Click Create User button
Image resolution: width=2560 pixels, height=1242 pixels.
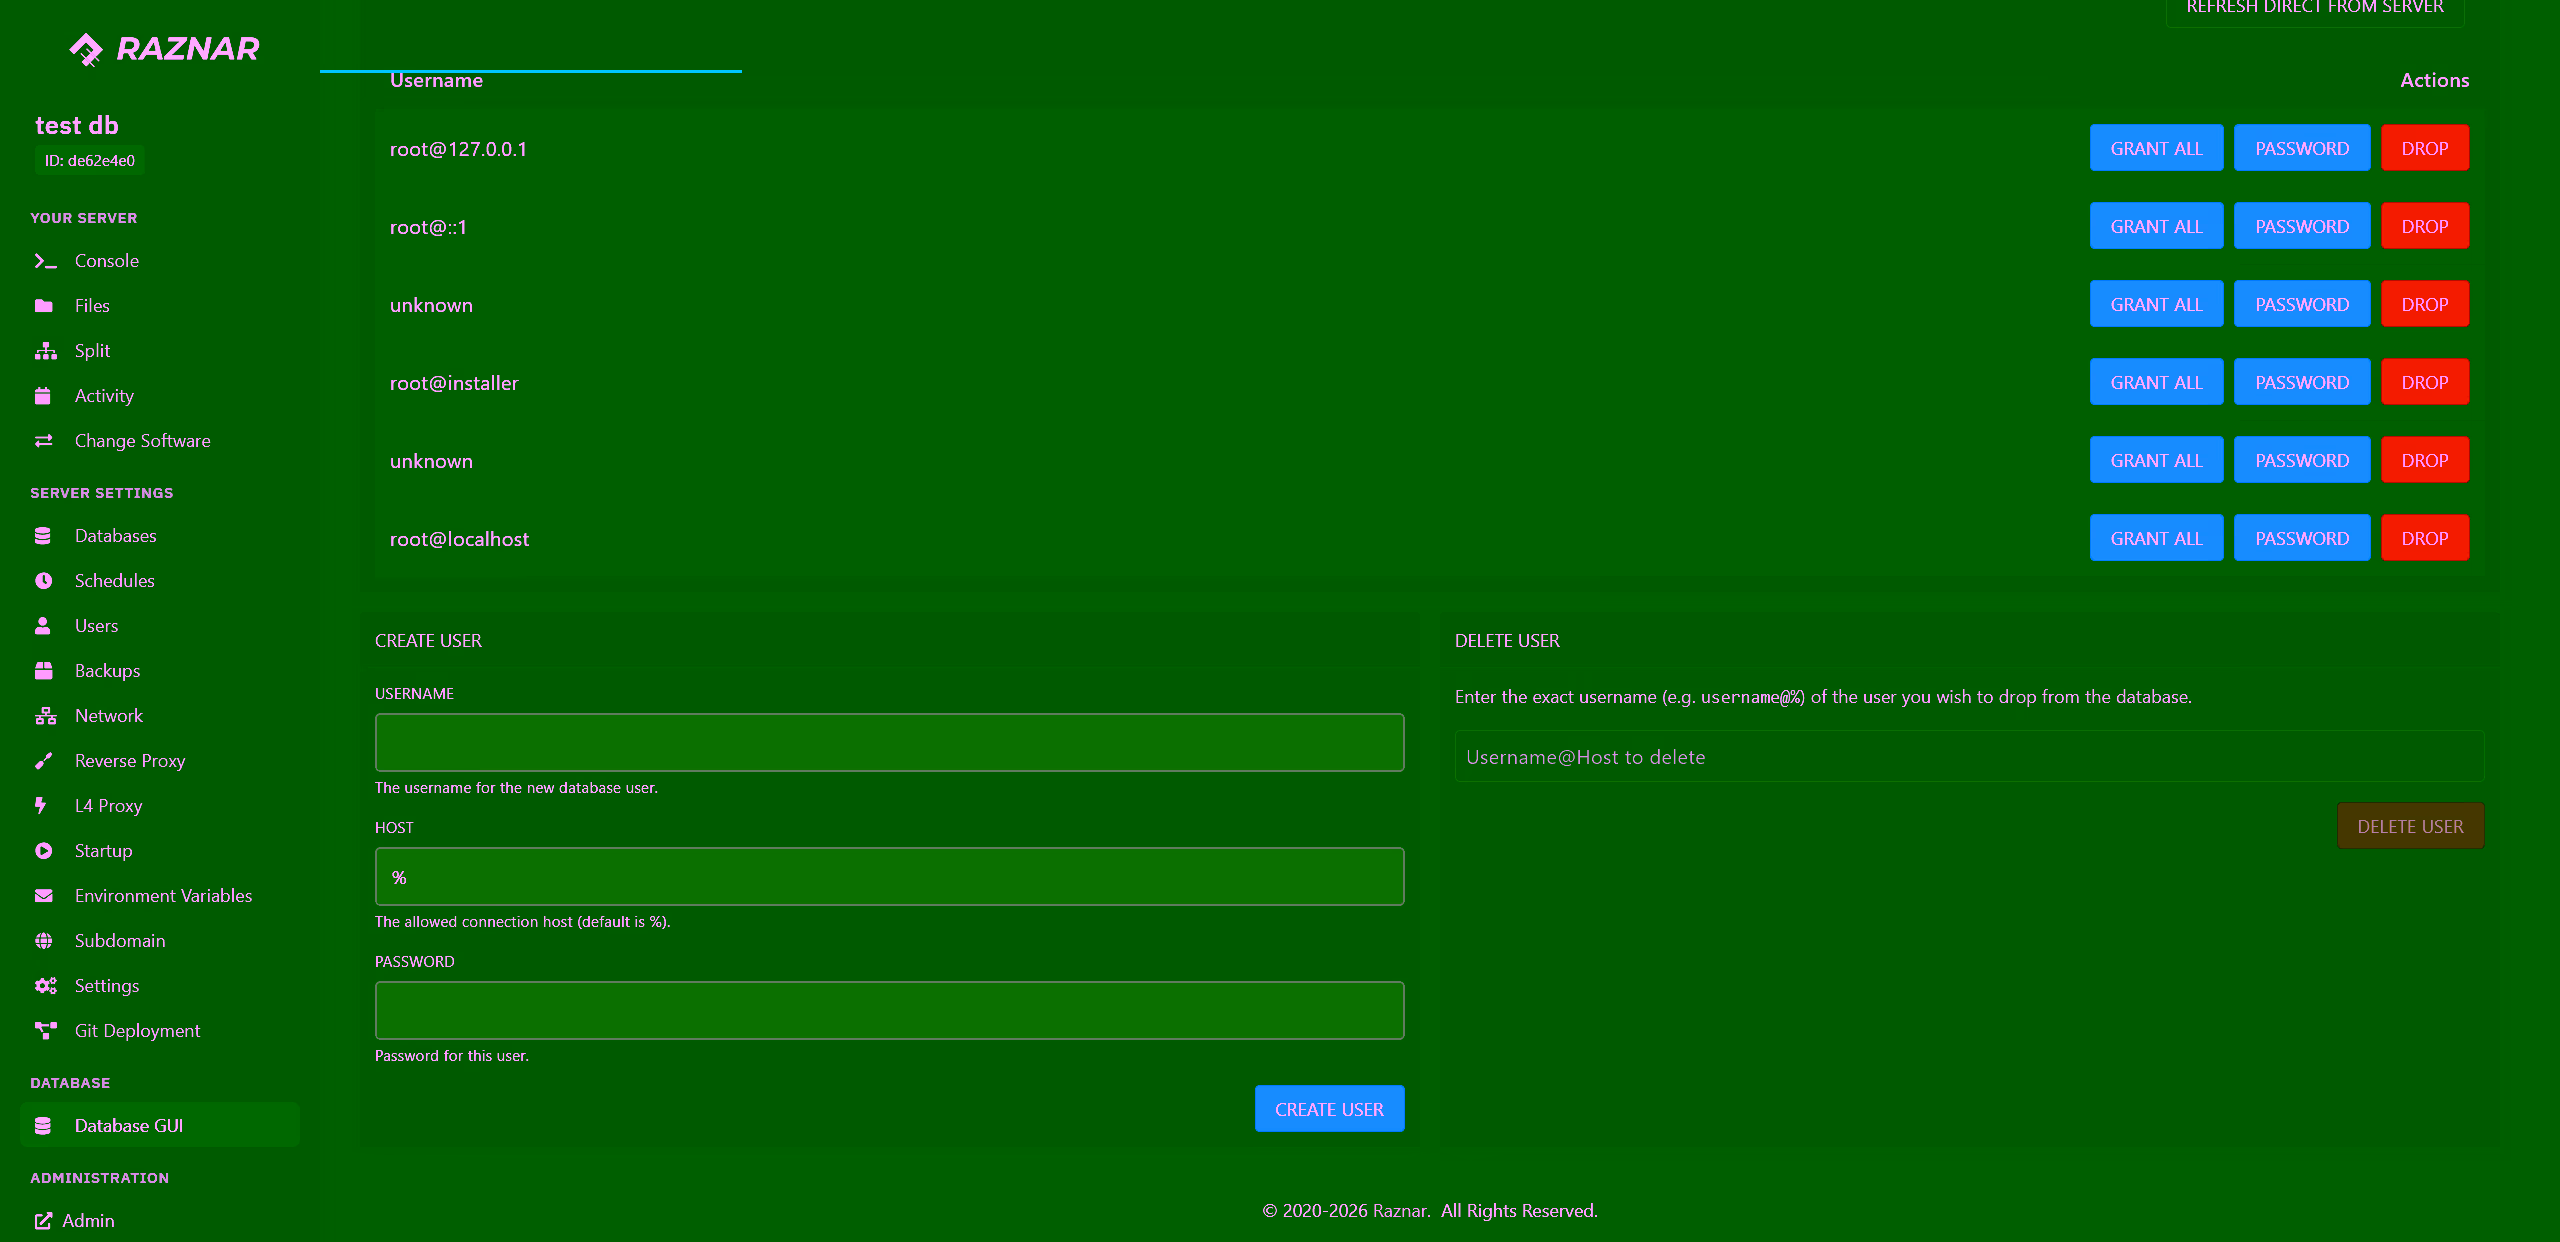(1329, 1109)
